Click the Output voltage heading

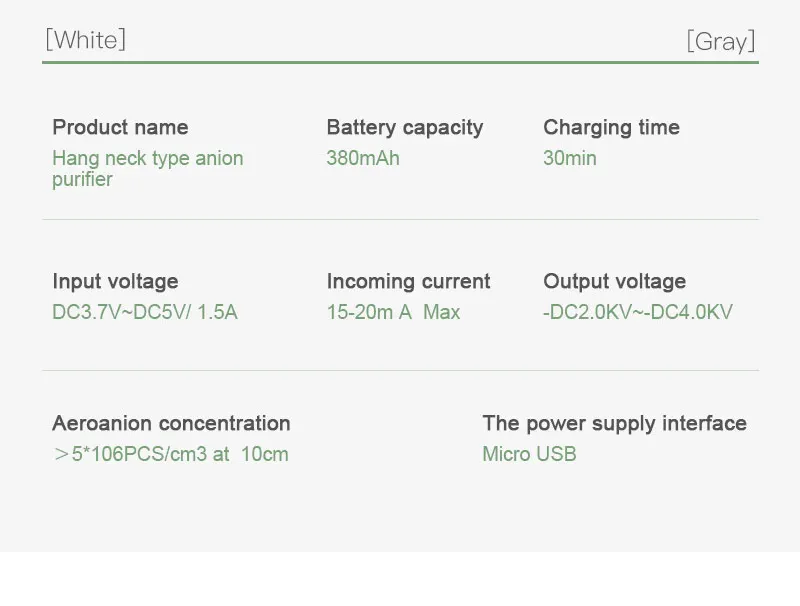(614, 281)
